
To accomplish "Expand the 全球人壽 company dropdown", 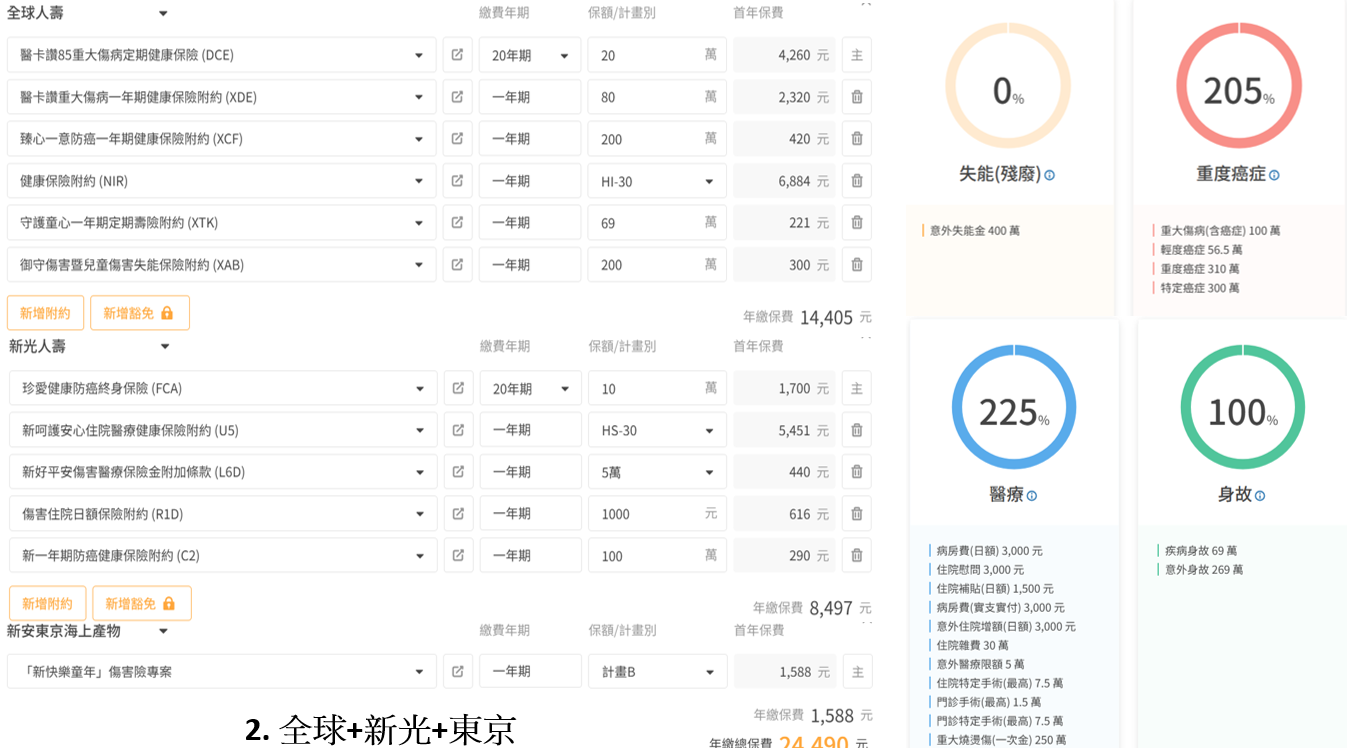I will tap(163, 13).
